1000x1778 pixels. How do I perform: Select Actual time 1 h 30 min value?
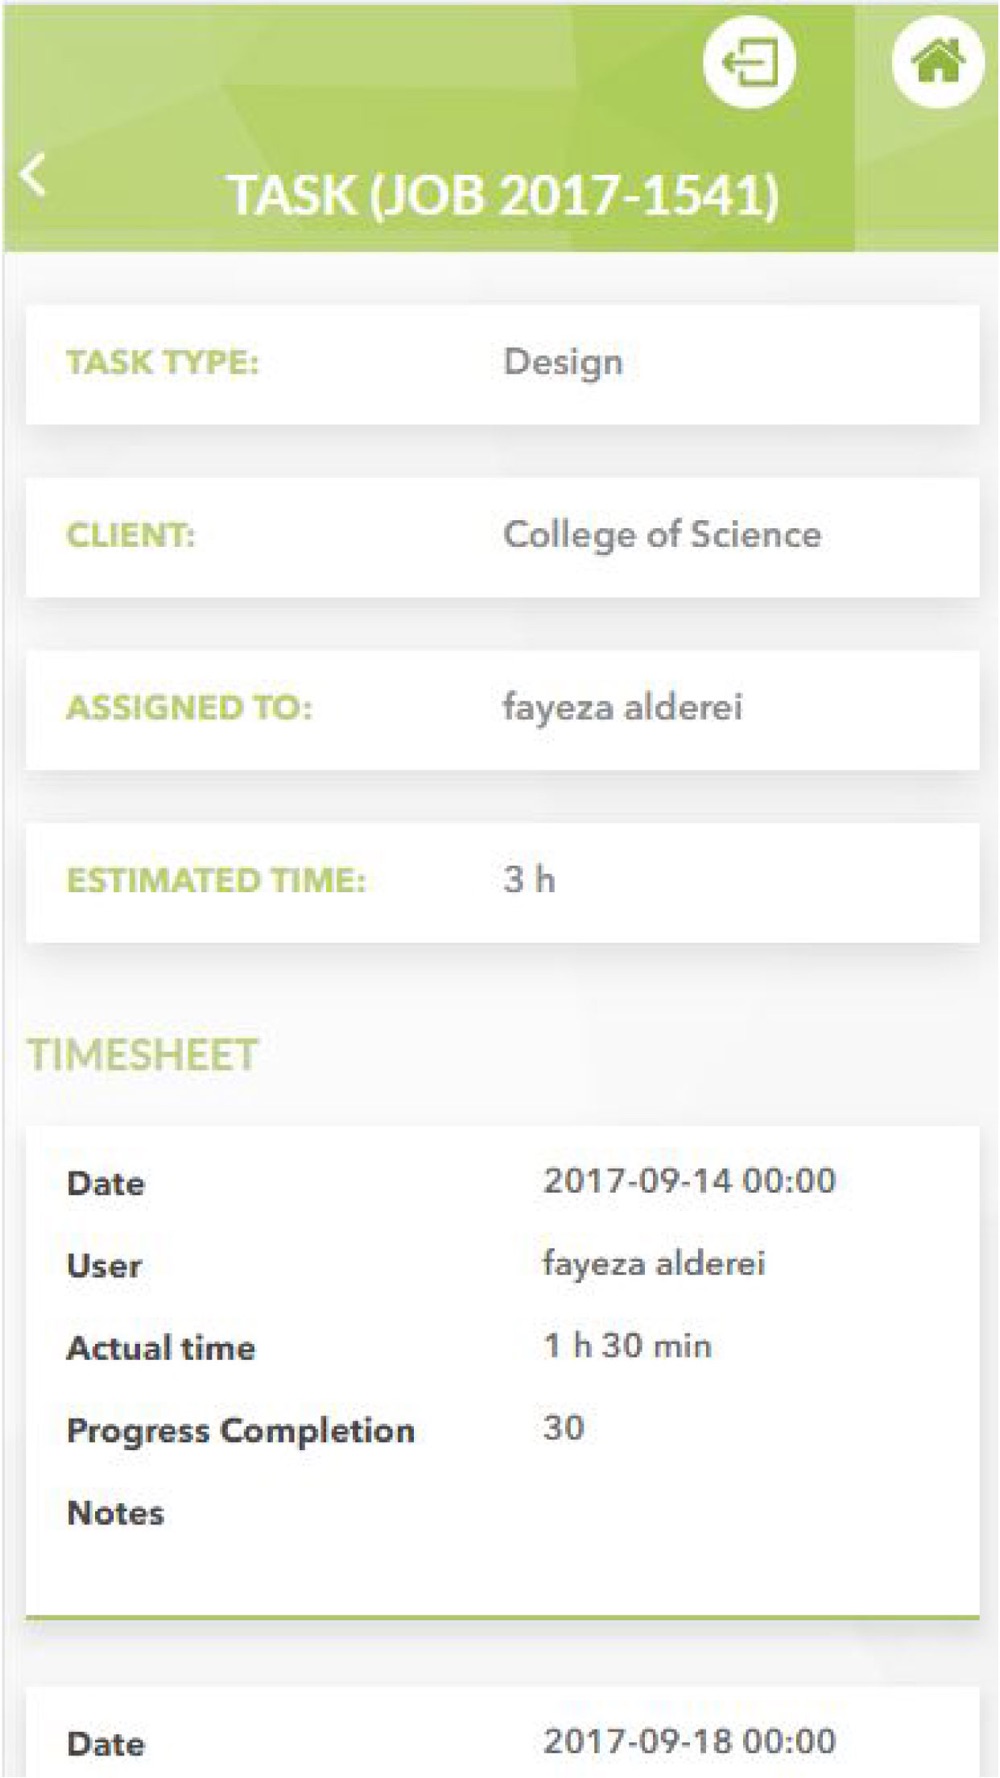point(627,1346)
